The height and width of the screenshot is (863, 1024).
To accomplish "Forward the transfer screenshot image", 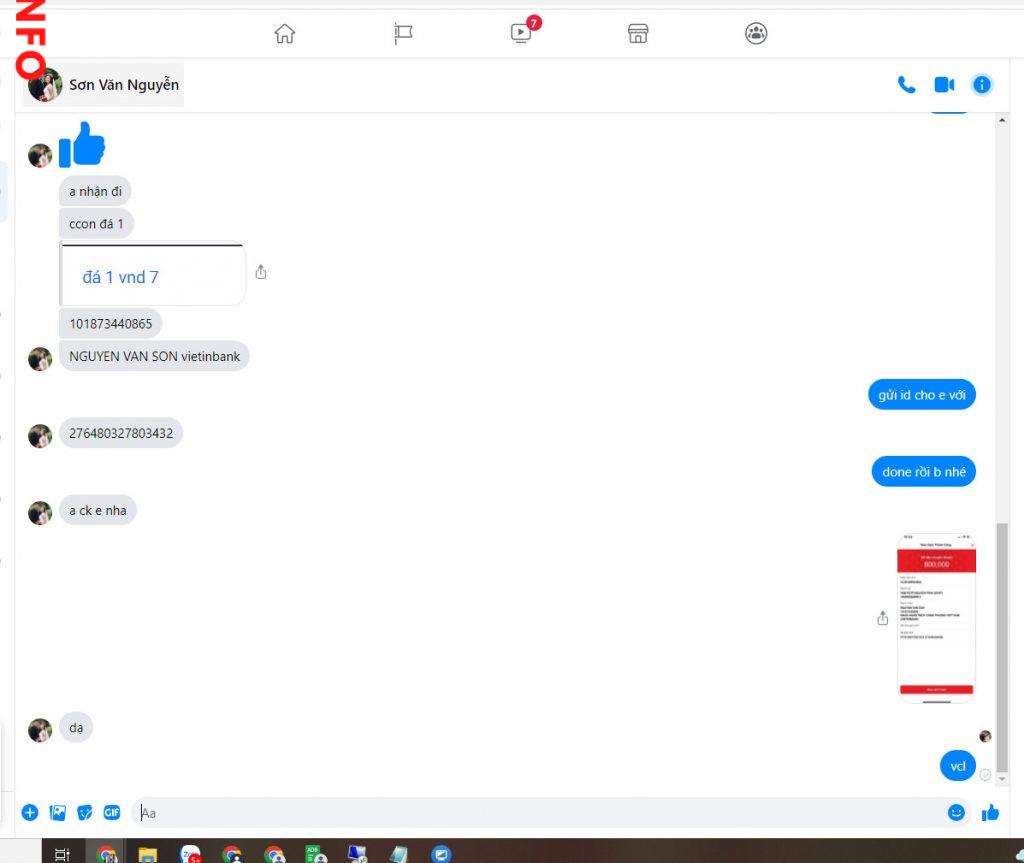I will click(882, 619).
